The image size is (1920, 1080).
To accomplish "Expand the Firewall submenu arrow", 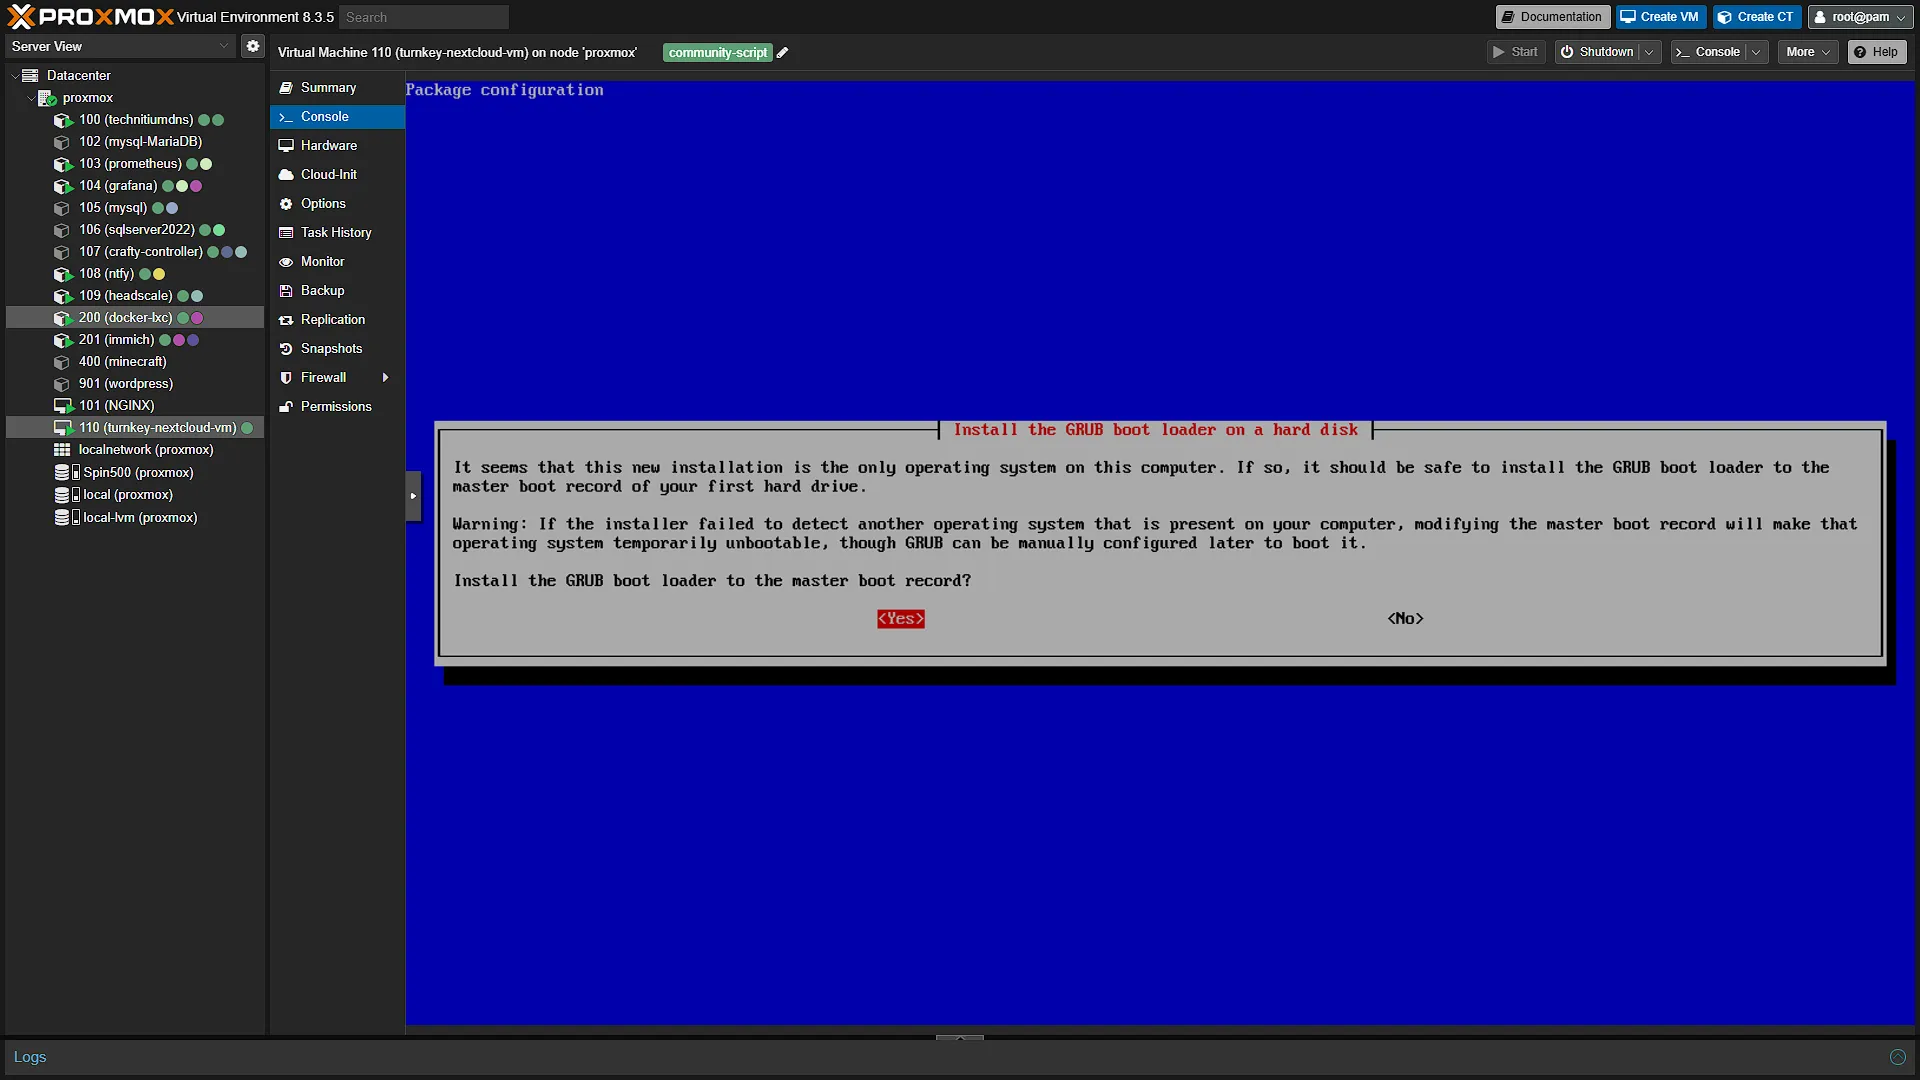I will [385, 377].
